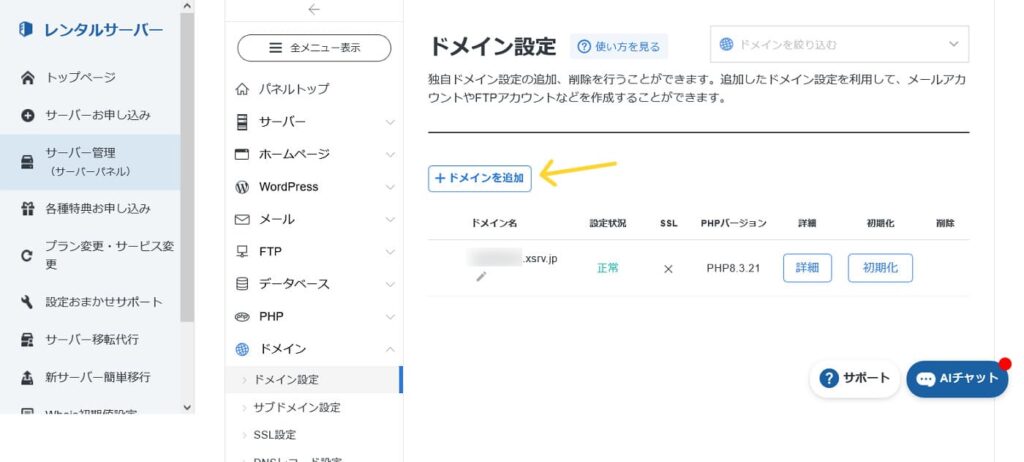Click the left sidebar scrollbar down arrow
Image resolution: width=1024 pixels, height=462 pixels.
(187, 407)
